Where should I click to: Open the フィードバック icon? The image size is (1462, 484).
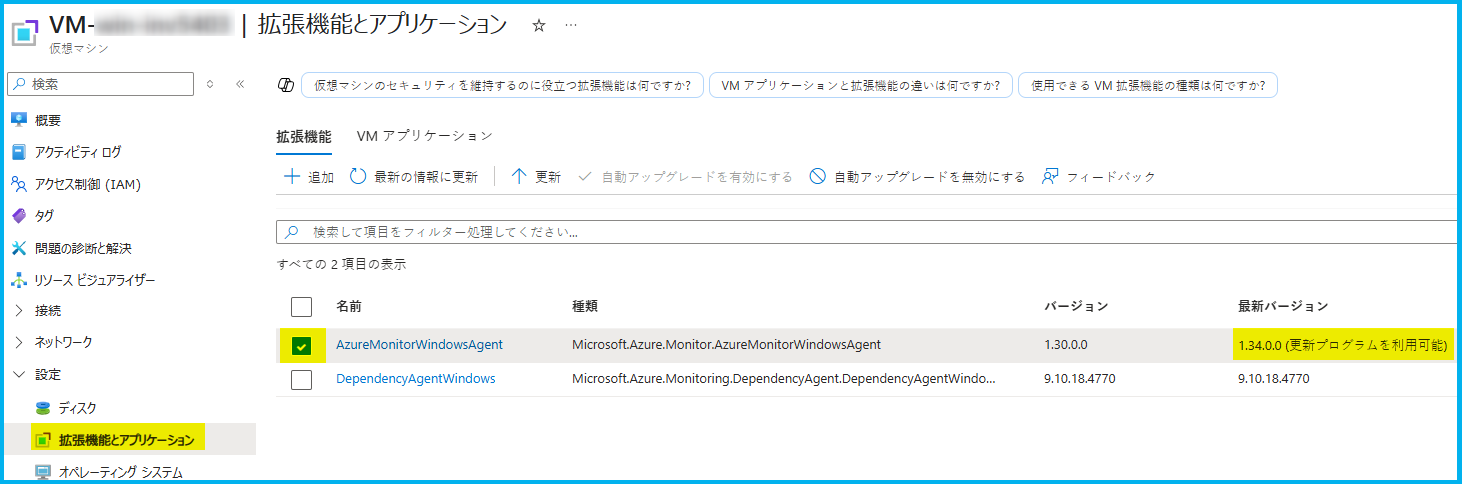[1050, 177]
